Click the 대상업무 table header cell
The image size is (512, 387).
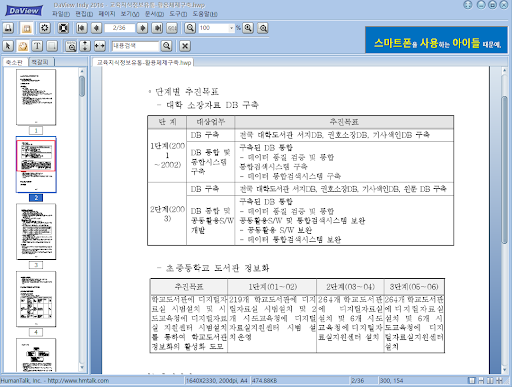pos(210,122)
